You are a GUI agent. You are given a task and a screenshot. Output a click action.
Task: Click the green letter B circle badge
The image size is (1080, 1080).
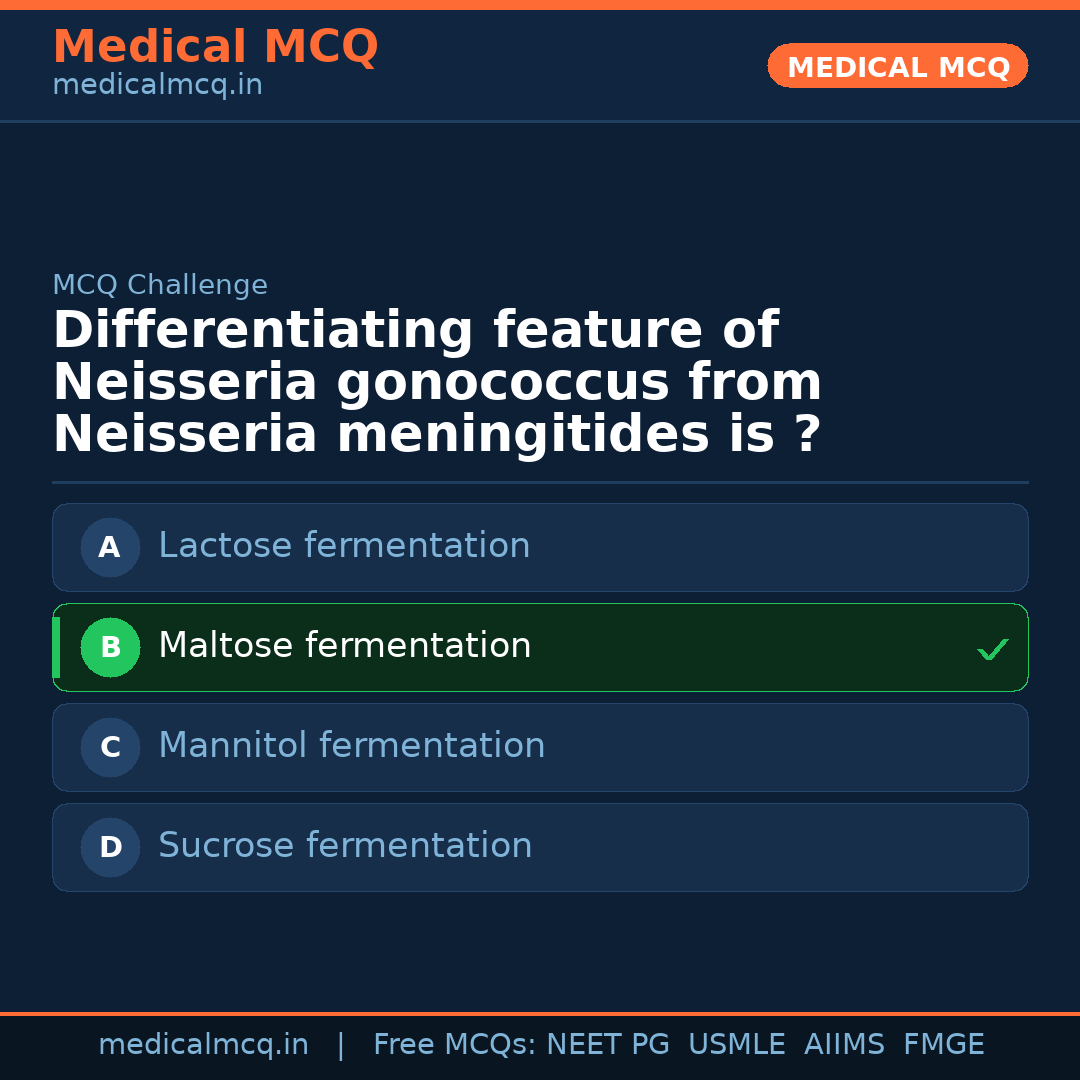110,647
